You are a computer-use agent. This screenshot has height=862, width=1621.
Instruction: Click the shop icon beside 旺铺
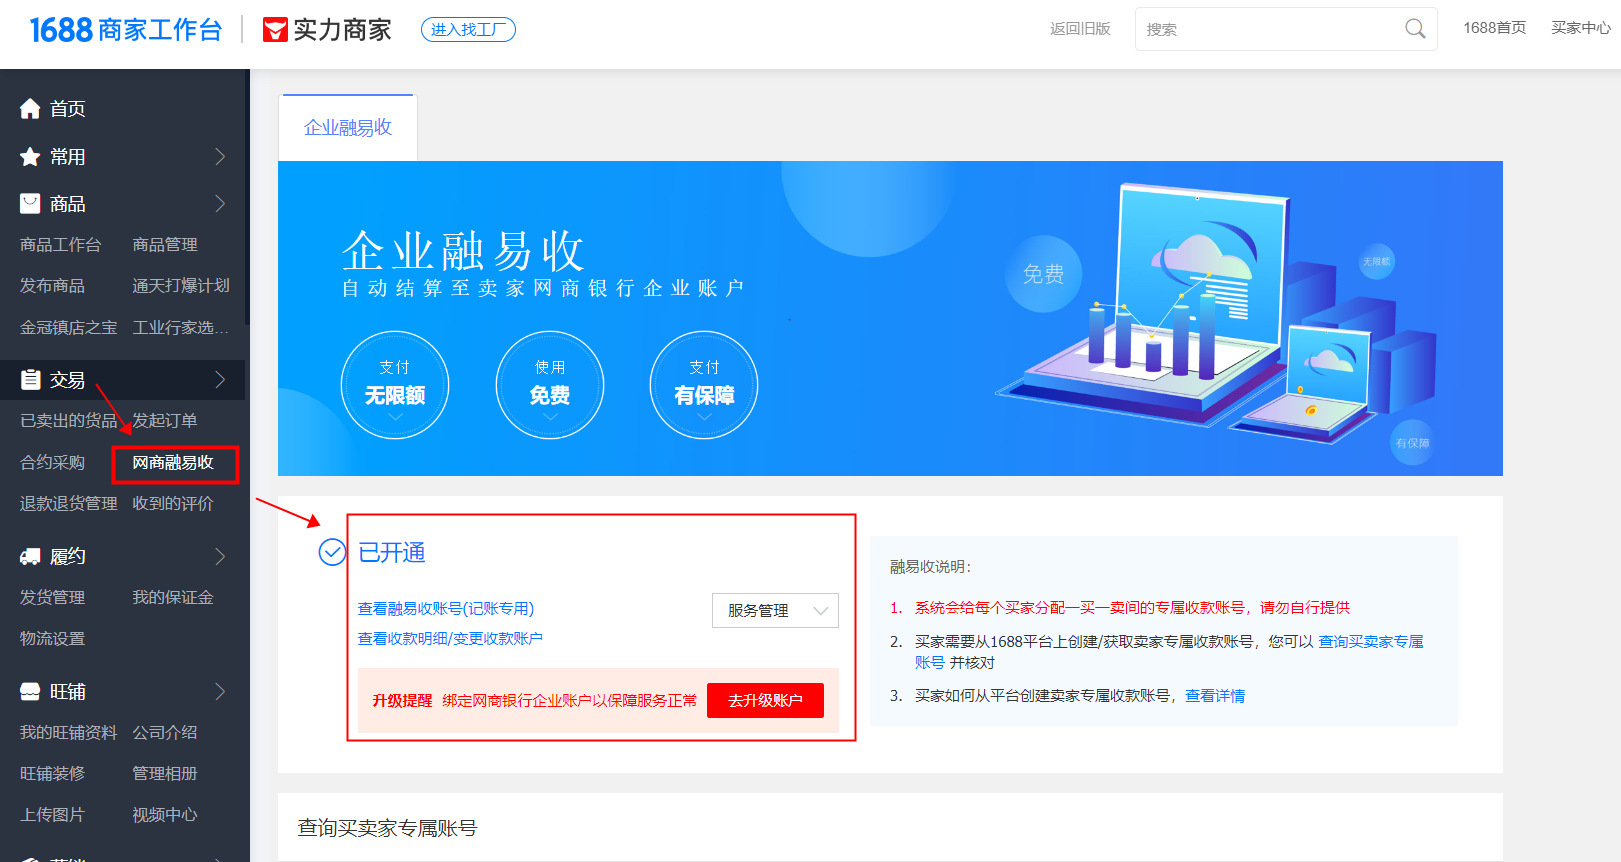(x=30, y=692)
